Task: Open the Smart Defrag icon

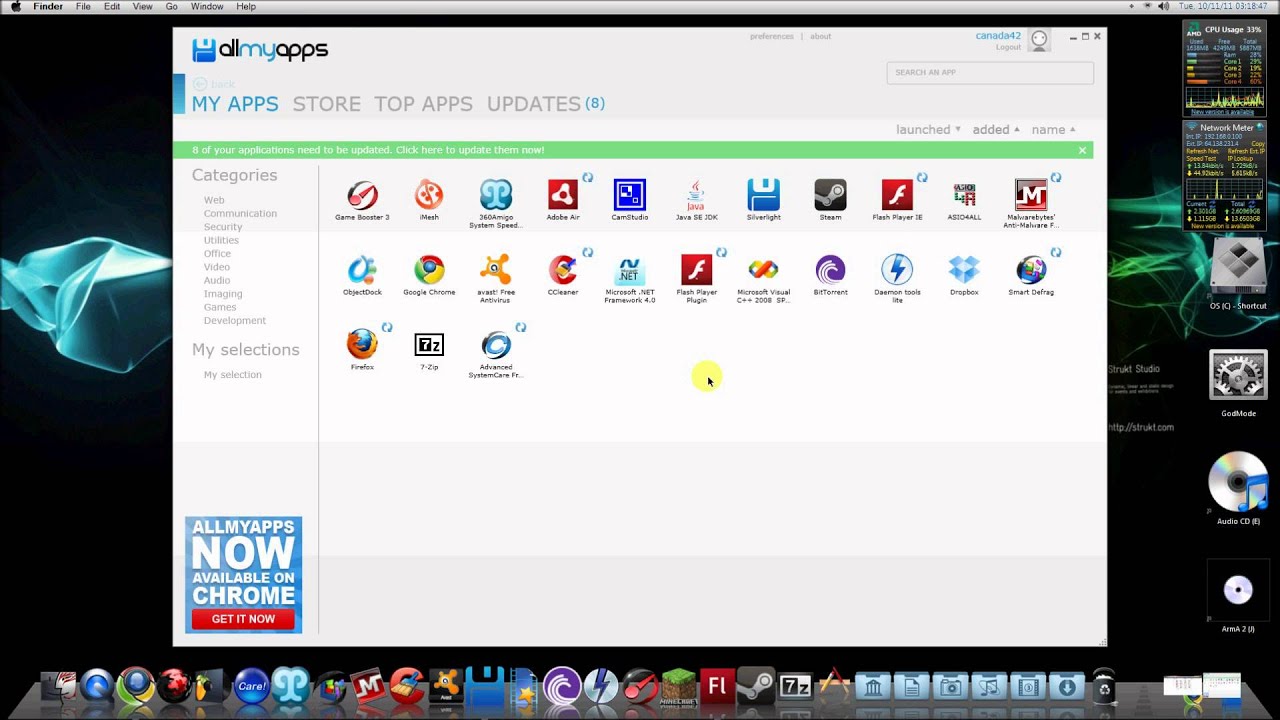Action: point(1031,270)
